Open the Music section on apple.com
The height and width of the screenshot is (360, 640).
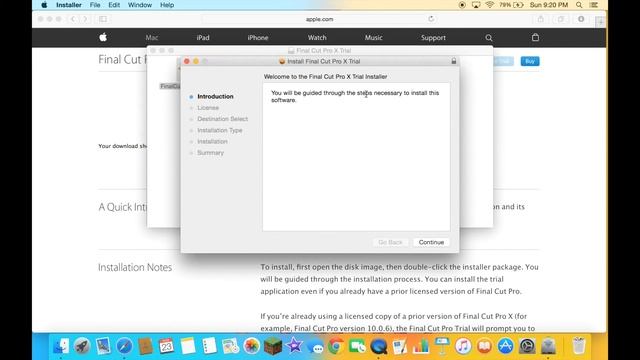373,38
